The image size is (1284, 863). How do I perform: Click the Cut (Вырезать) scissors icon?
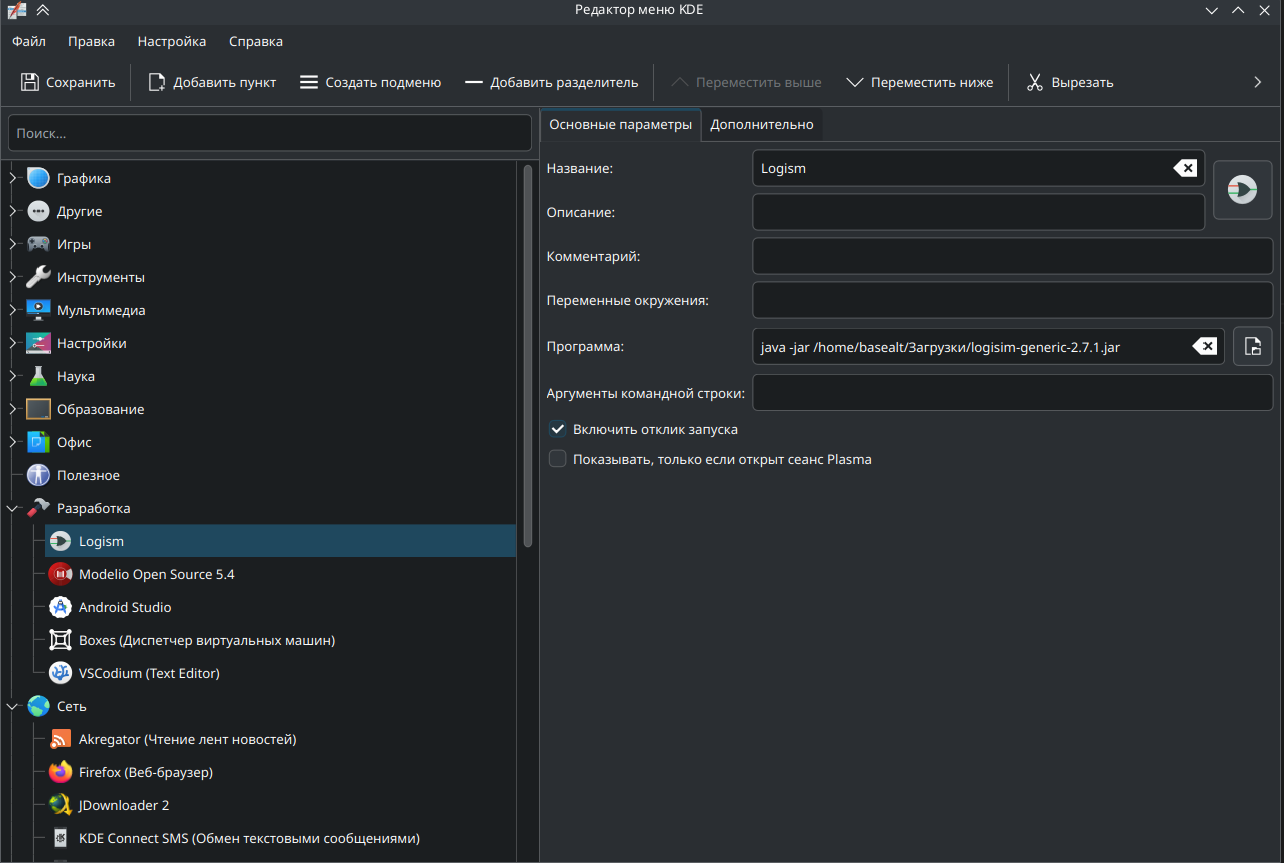coord(1035,82)
